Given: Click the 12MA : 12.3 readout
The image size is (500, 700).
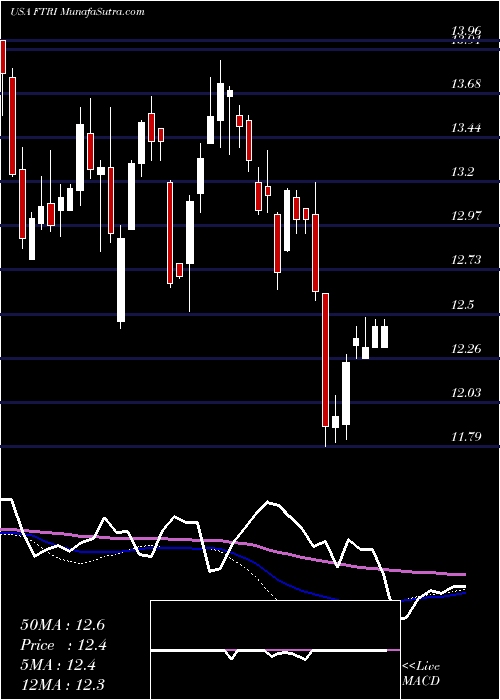Looking at the screenshot, I should [62, 685].
